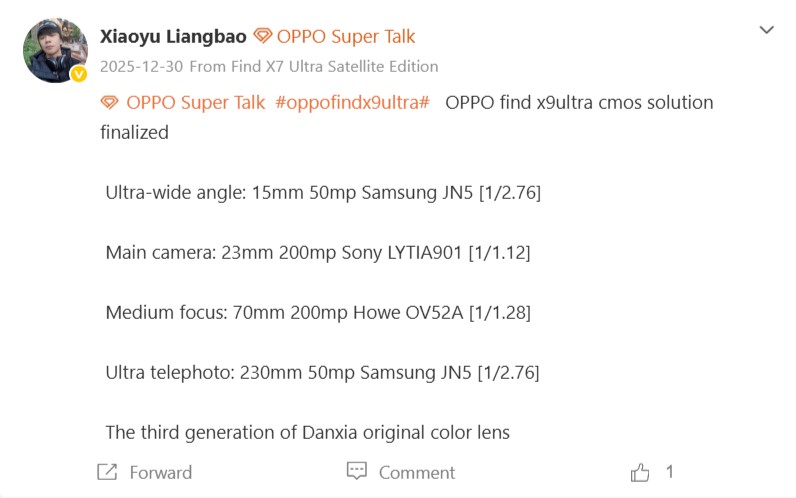Click the Comment label

(x=416, y=473)
